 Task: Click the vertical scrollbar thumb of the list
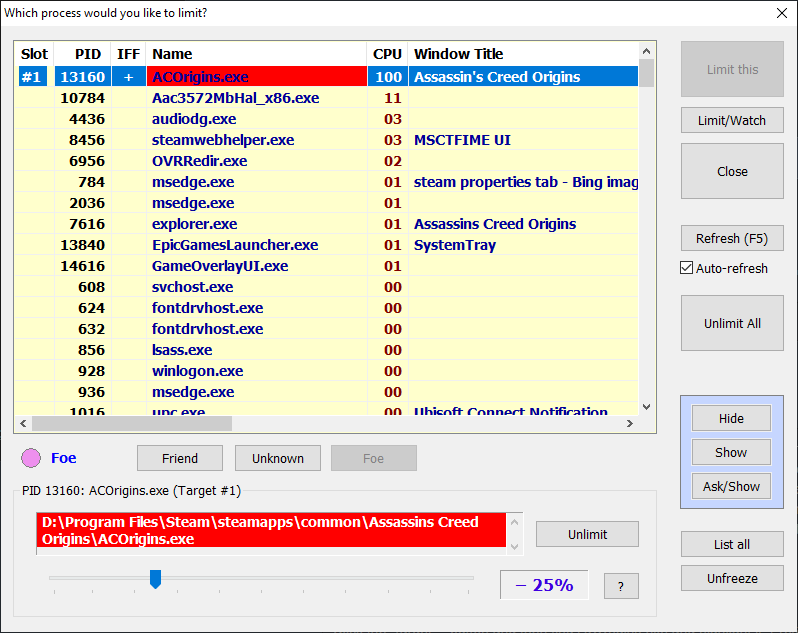pyautogui.click(x=646, y=73)
